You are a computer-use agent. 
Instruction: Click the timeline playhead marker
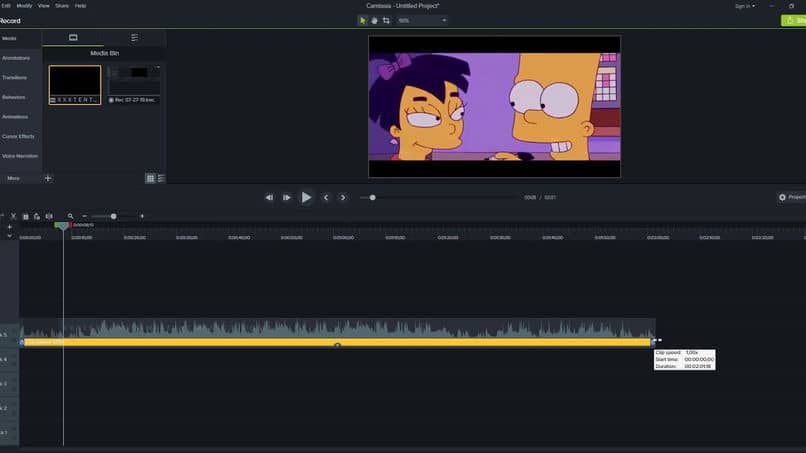pos(62,226)
